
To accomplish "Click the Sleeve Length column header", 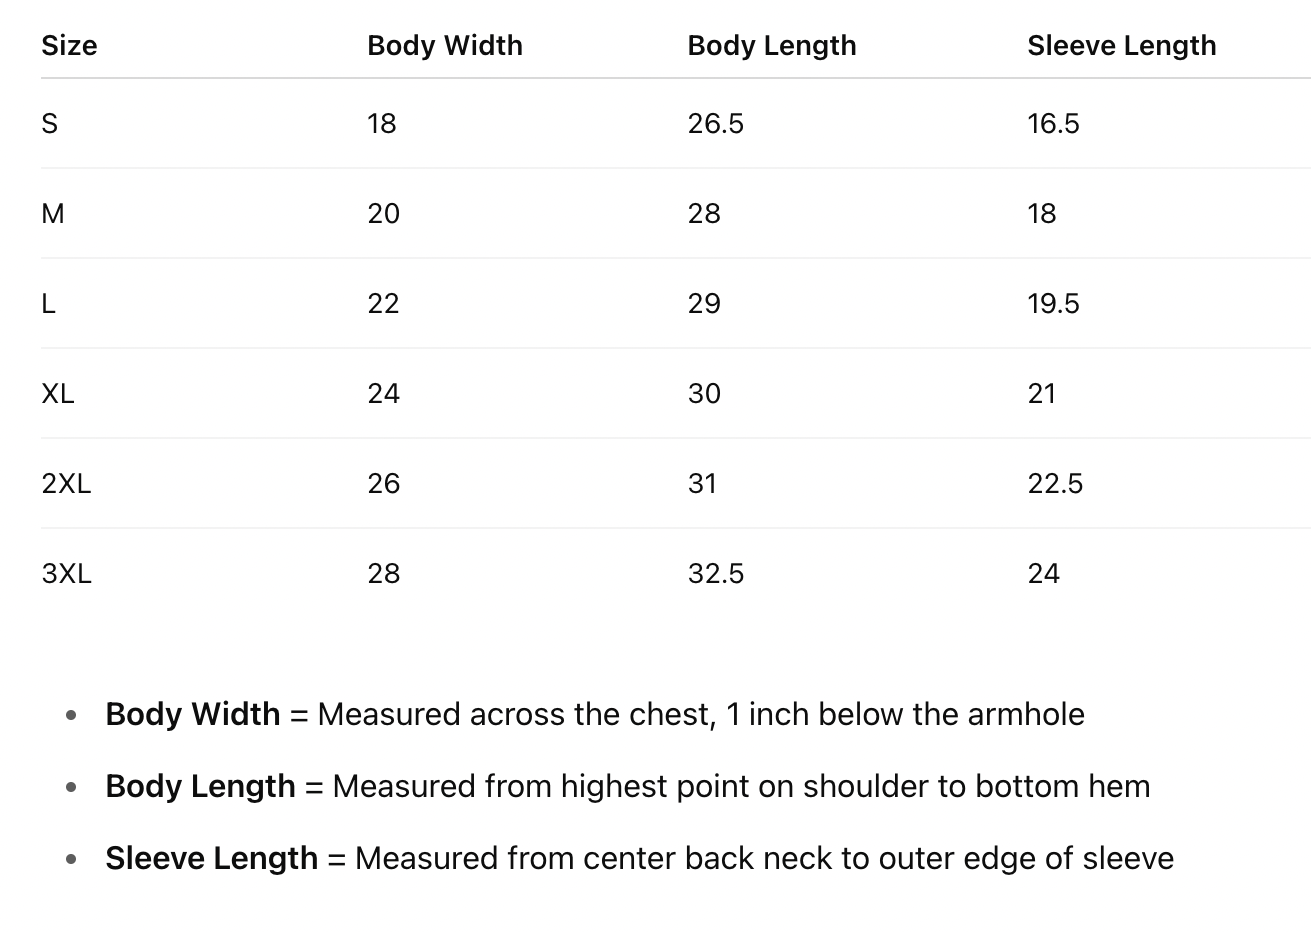I will click(x=1122, y=46).
